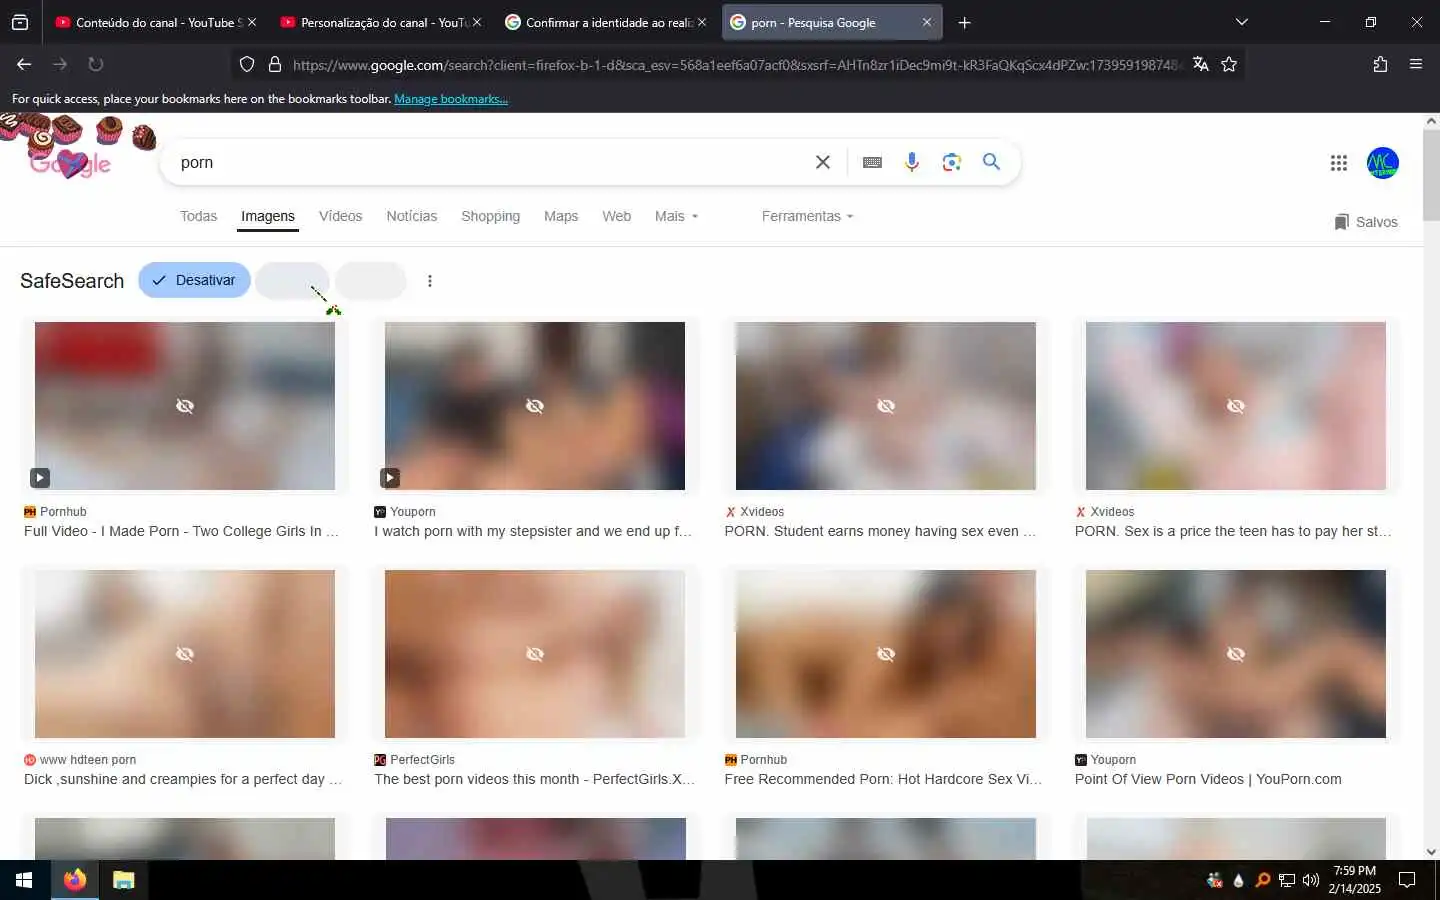Image resolution: width=1440 pixels, height=900 pixels.
Task: Open the three-dot SafeSearch options
Action: [430, 281]
